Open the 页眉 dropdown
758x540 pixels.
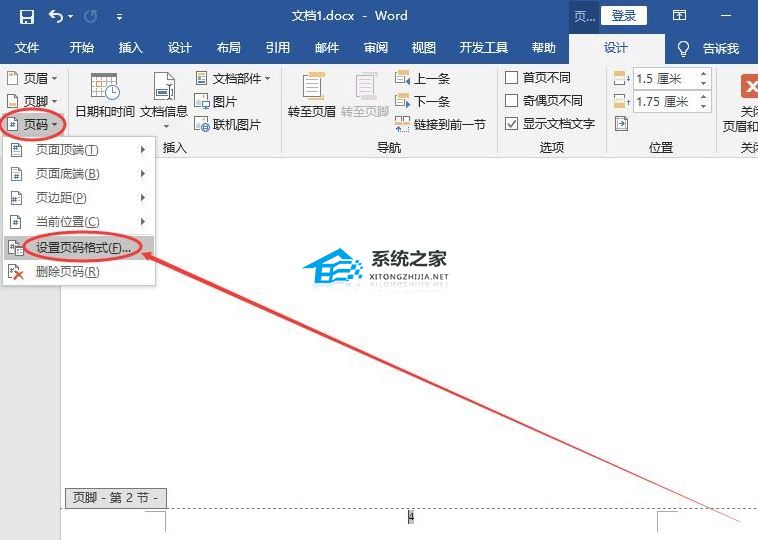pos(33,78)
